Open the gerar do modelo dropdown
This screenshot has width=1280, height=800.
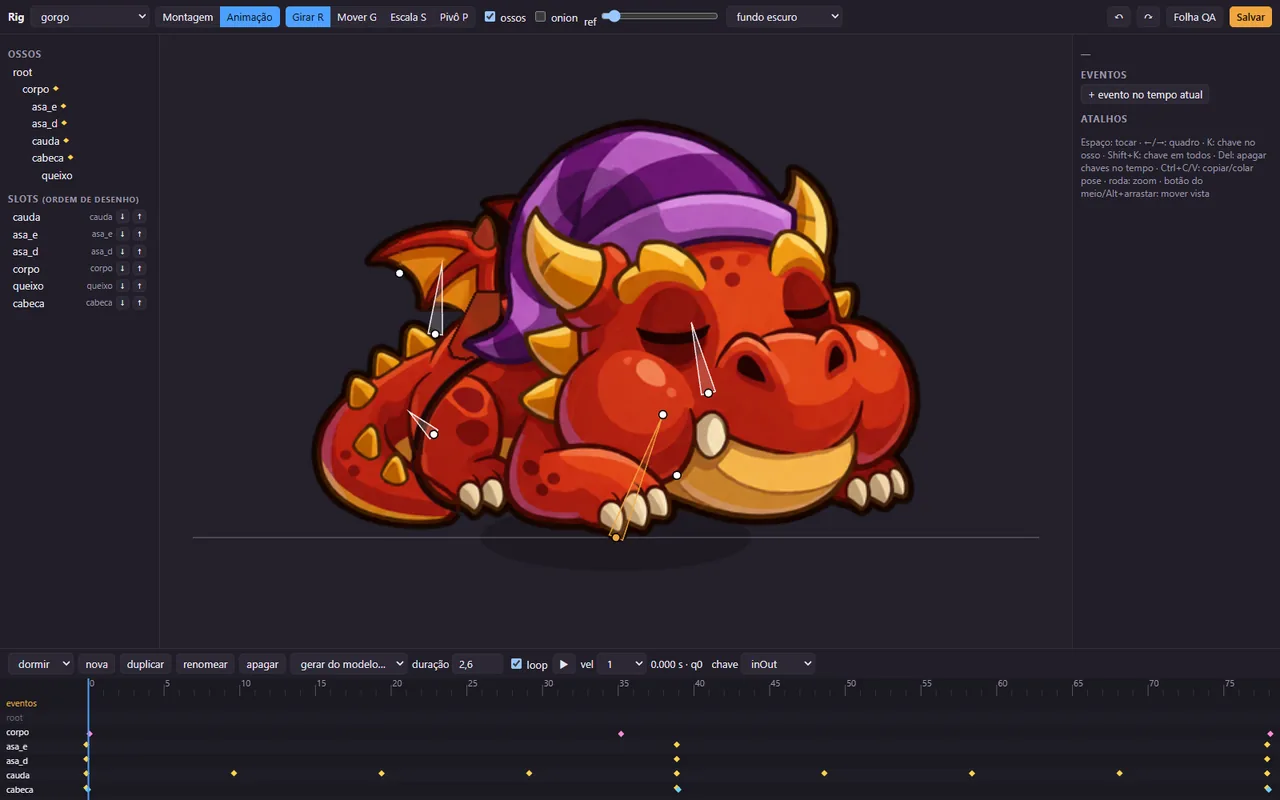coord(349,664)
